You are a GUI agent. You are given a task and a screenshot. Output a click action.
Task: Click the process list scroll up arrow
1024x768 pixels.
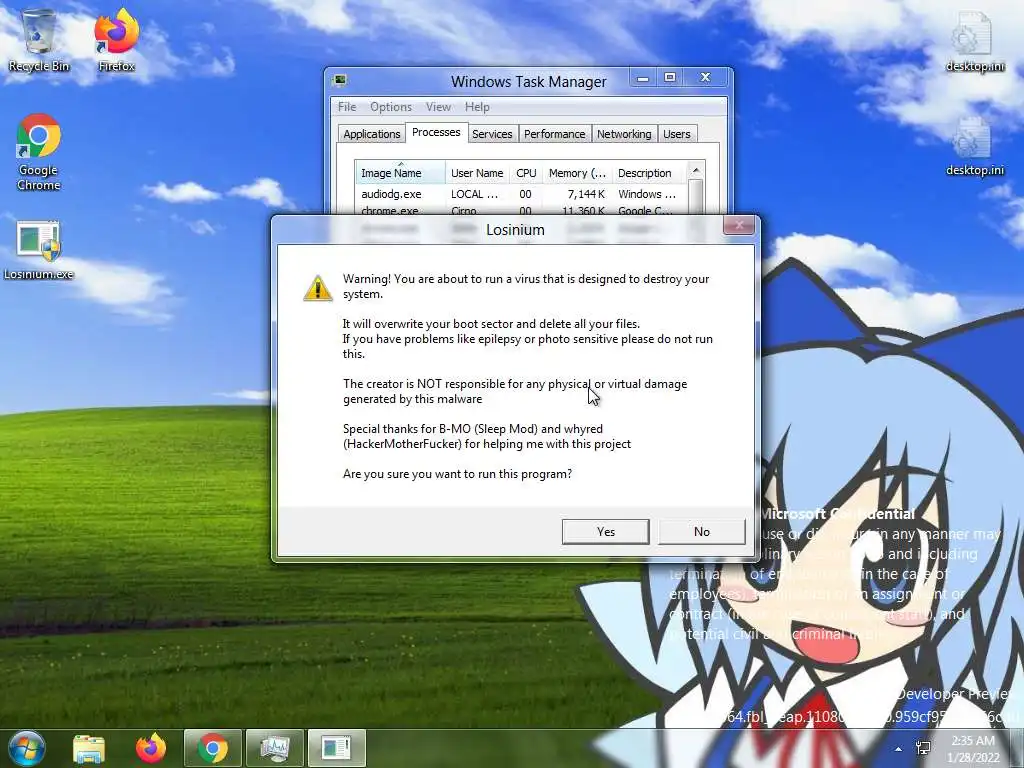click(x=696, y=170)
